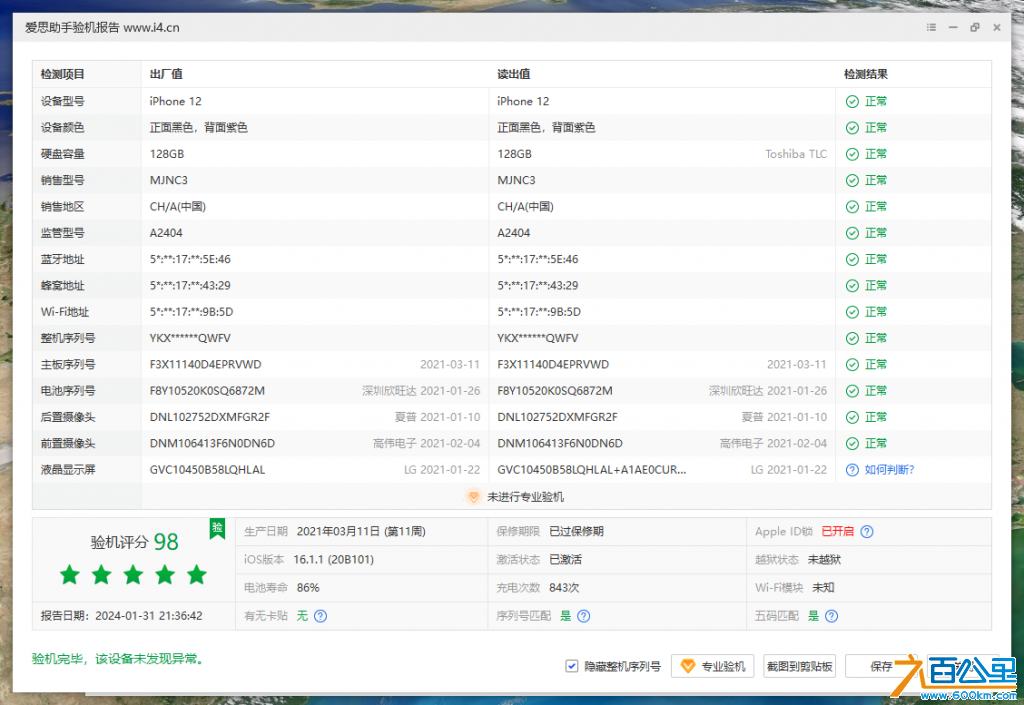Click check icon in 蜂窝地址 row
Image resolution: width=1024 pixels, height=705 pixels.
(852, 286)
